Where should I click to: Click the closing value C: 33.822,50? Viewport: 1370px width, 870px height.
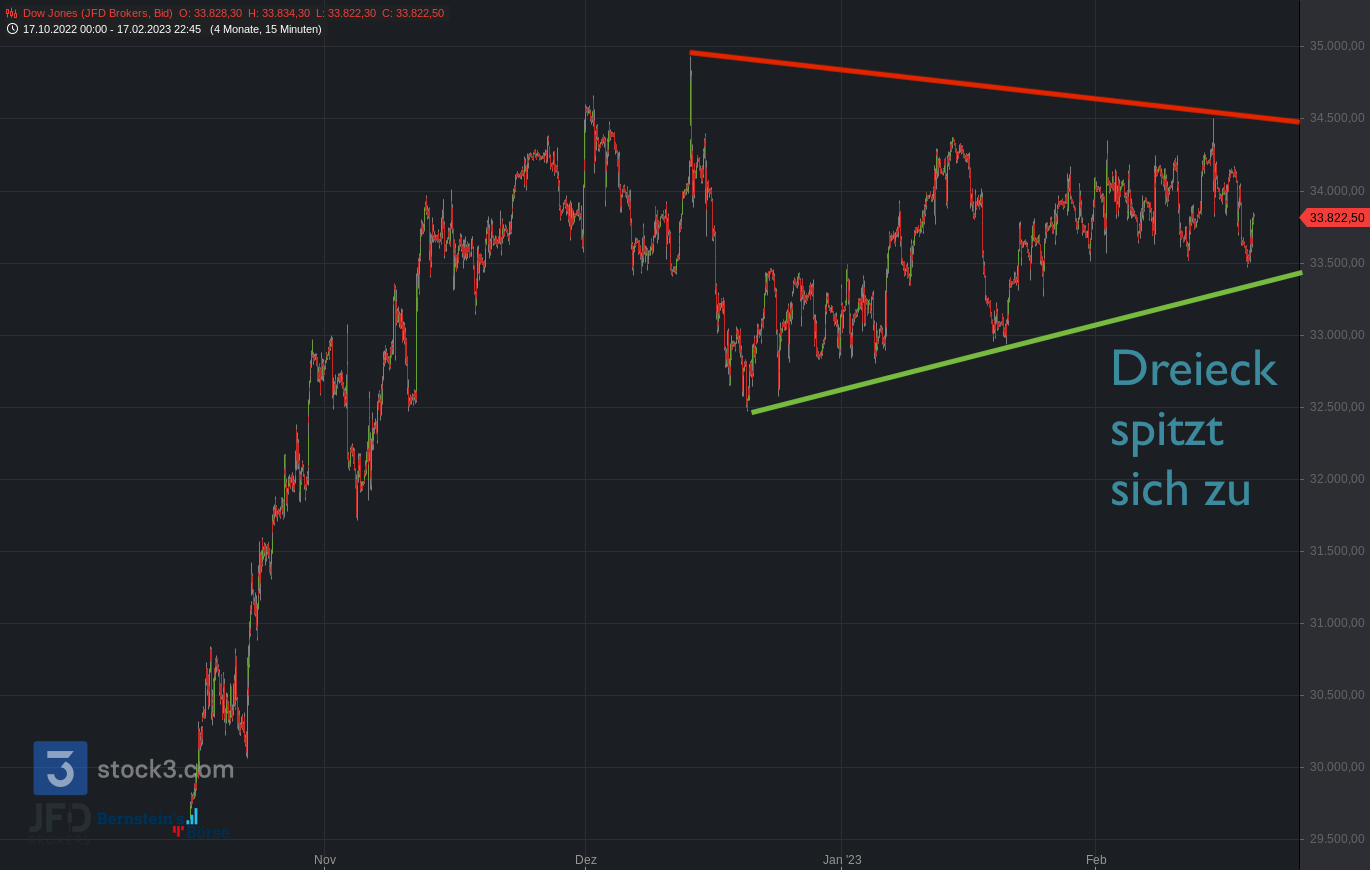coord(413,13)
